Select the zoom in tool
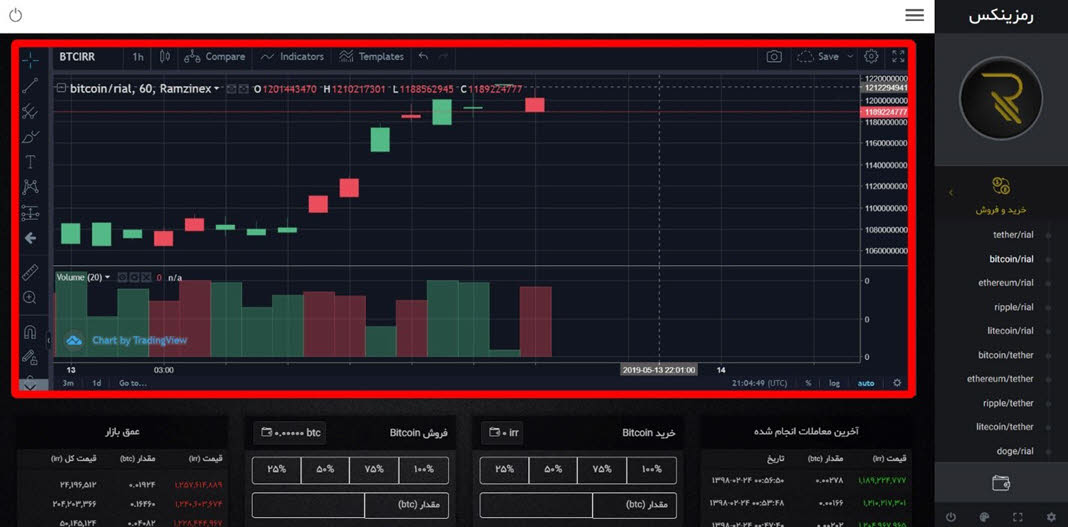Image resolution: width=1068 pixels, height=527 pixels. pyautogui.click(x=30, y=298)
